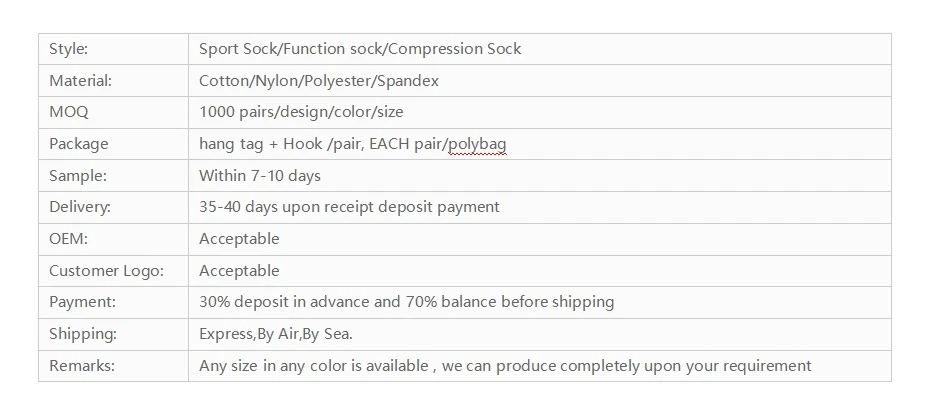Click the Customer Logo: label
Viewport: 931px width, 406px height.
[x=106, y=271]
